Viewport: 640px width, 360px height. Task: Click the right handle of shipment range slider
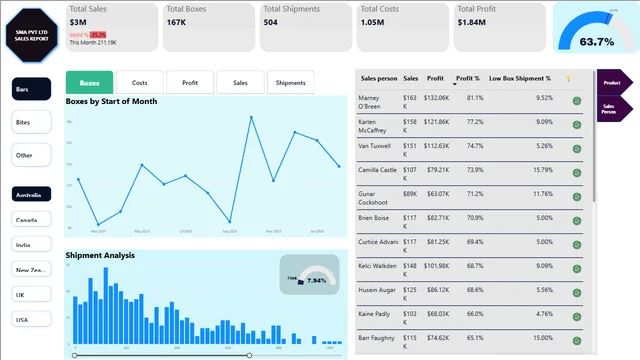click(x=249, y=356)
